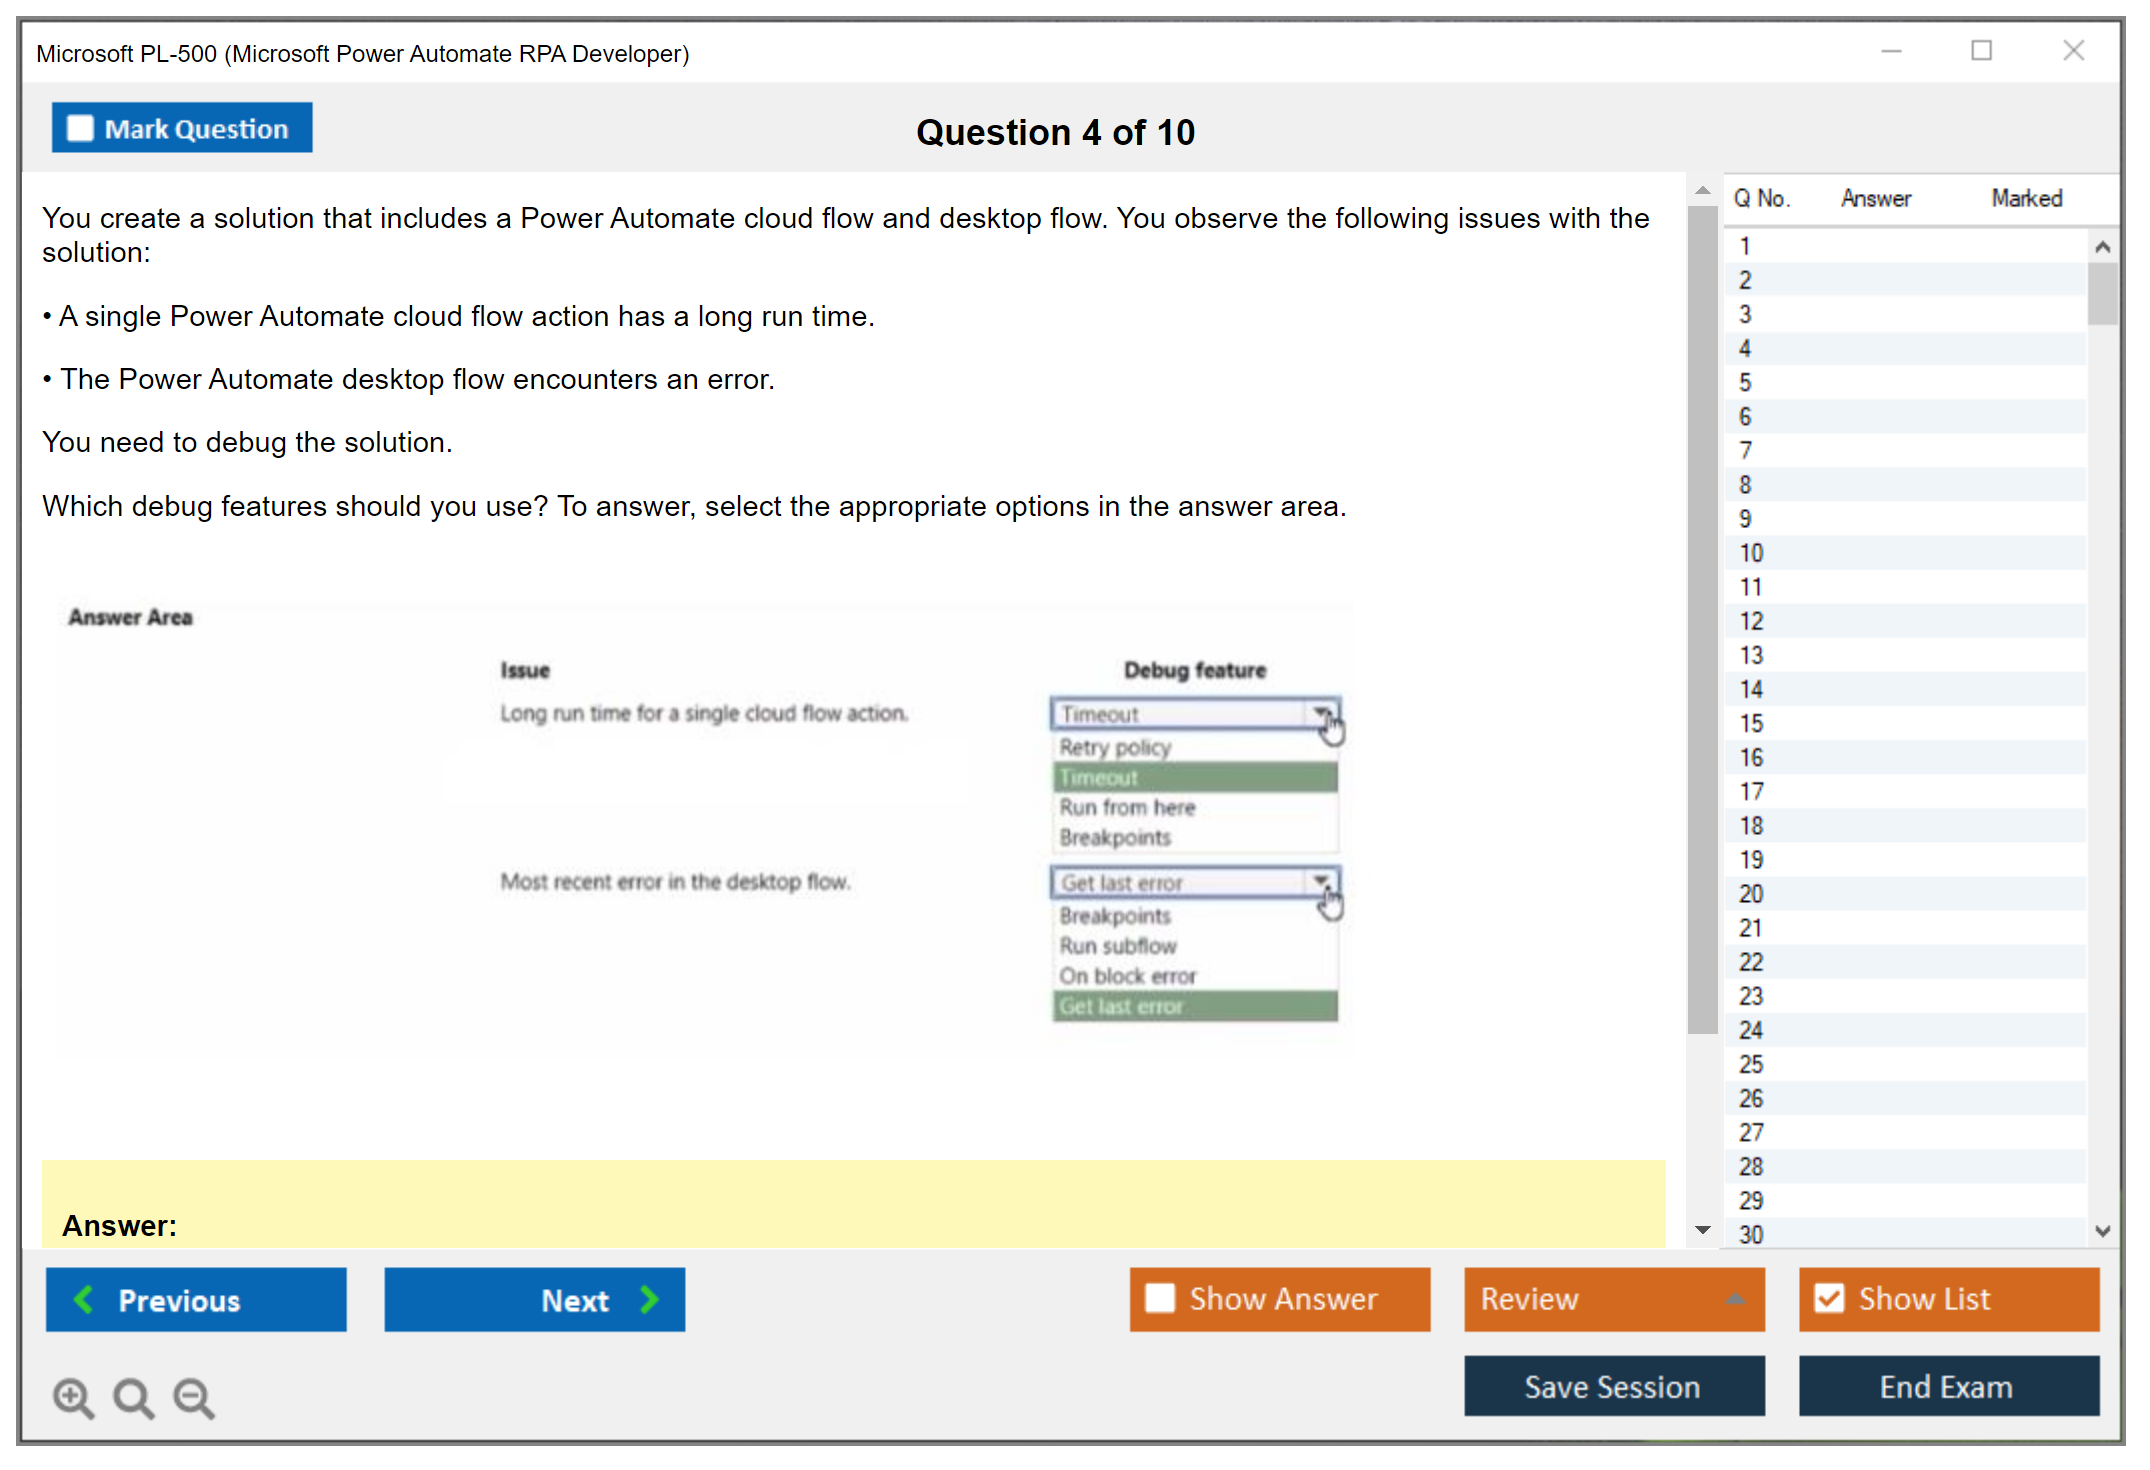This screenshot has width=2150, height=1470.
Task: Click the reset zoom magnifier icon
Action: [x=133, y=1397]
